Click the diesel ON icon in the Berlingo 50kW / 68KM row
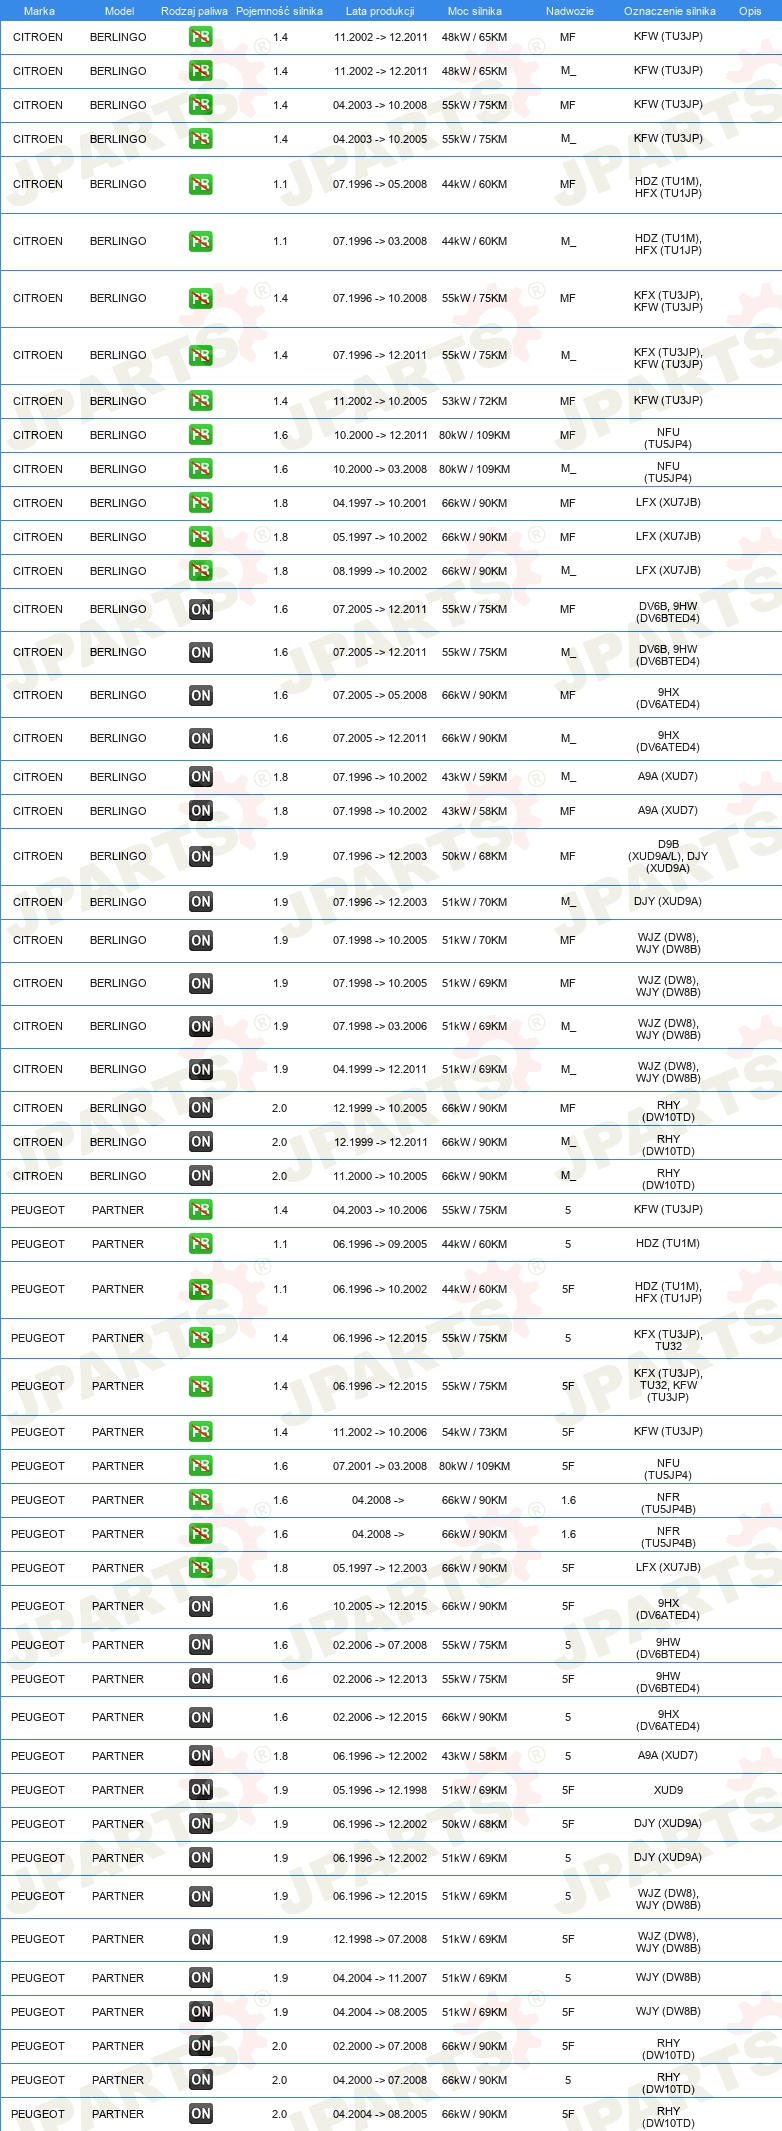Viewport: 782px width, 2131px height. tap(201, 856)
